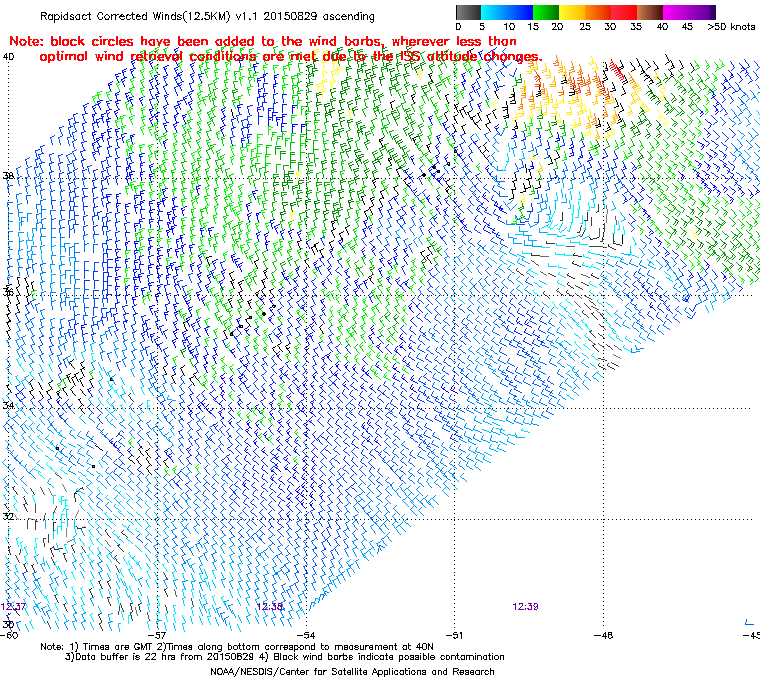Click the red 30-35 knots legend color
Image resolution: width=760 pixels, height=688 pixels.
625,12
